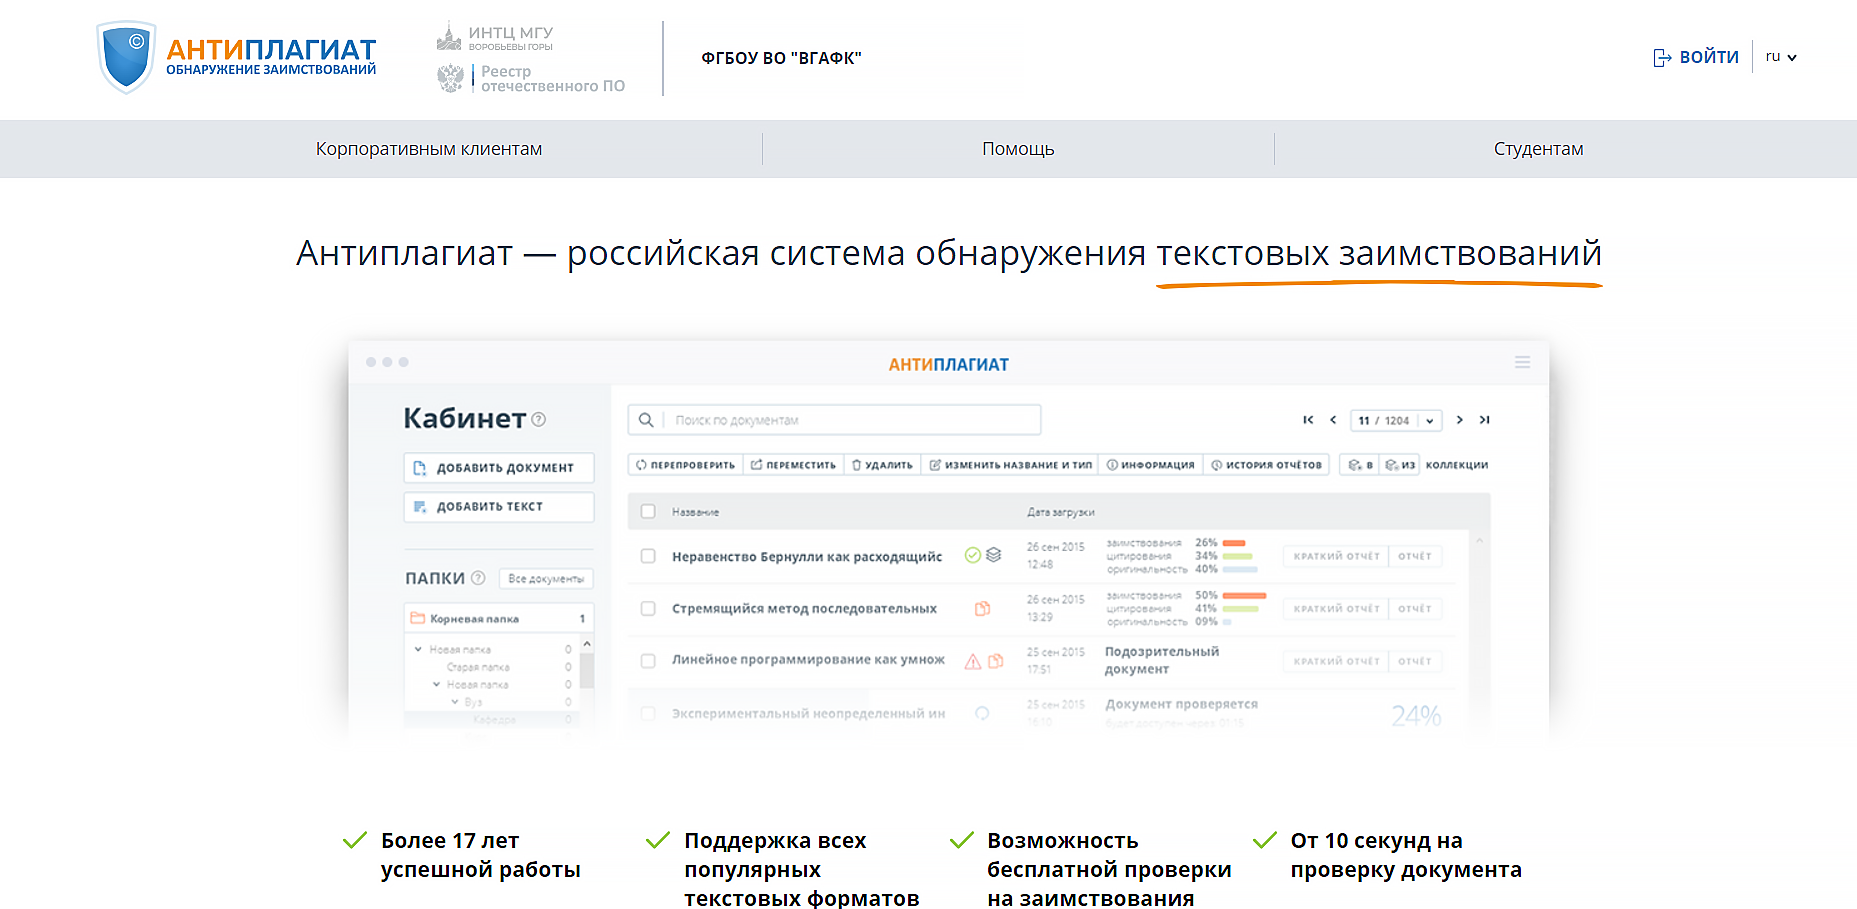Open the Помощь menu item
The height and width of the screenshot is (909, 1857).
tap(1018, 149)
